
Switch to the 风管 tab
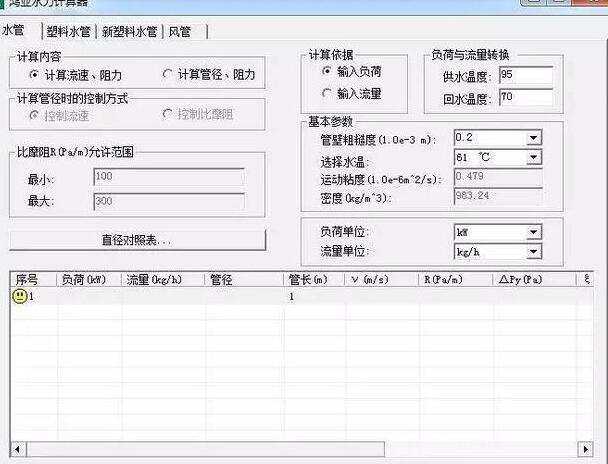click(x=180, y=32)
